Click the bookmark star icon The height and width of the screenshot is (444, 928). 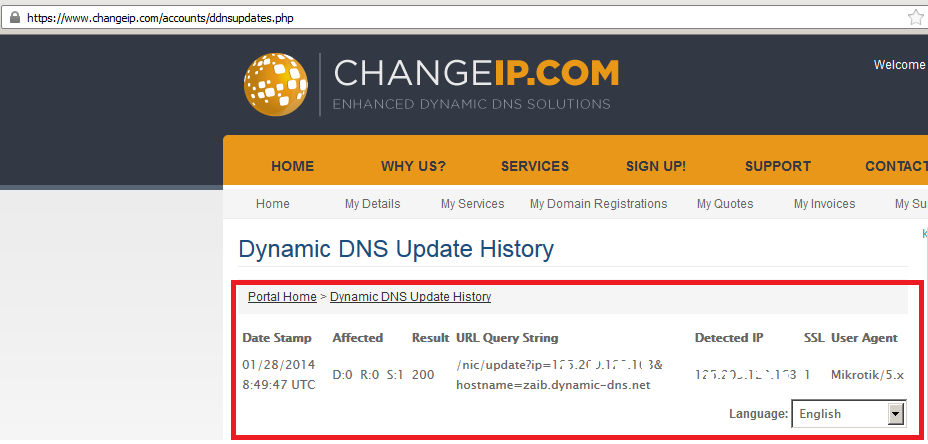[915, 18]
